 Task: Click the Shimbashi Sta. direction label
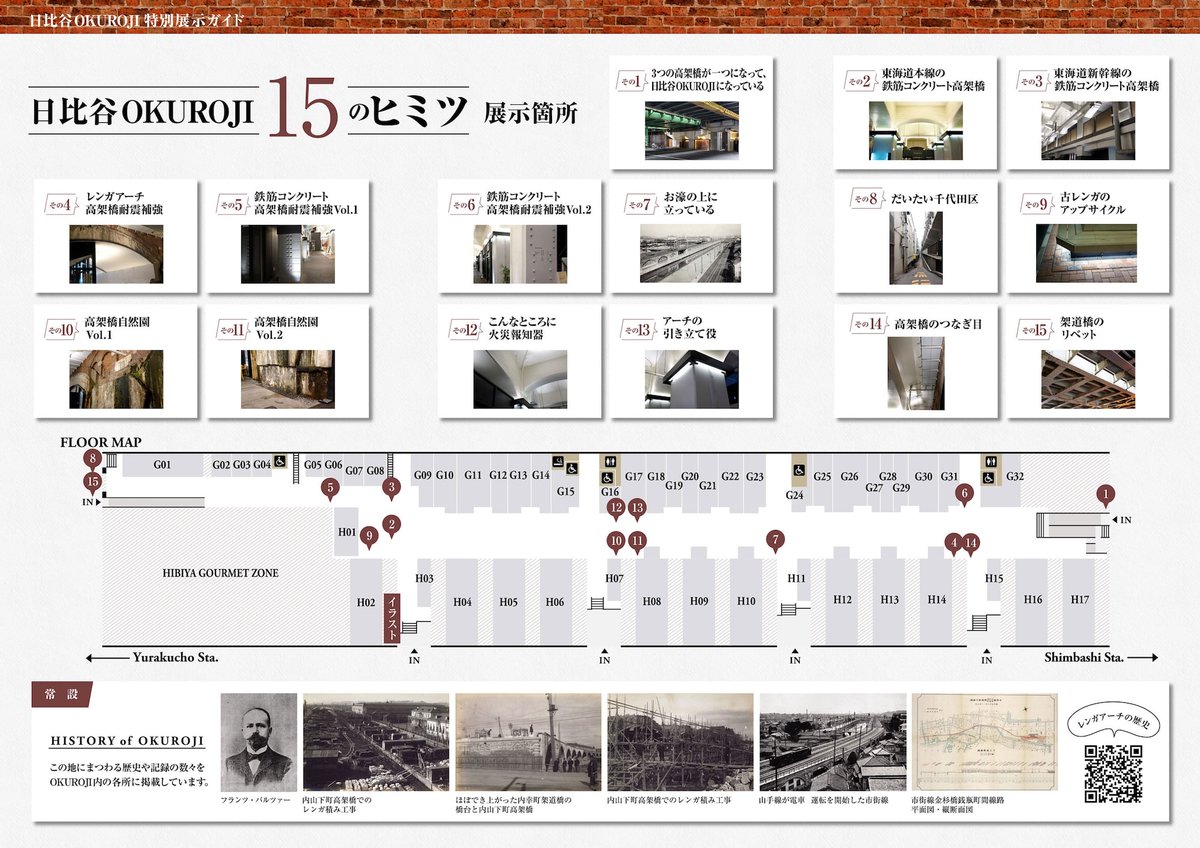pyautogui.click(x=1085, y=657)
